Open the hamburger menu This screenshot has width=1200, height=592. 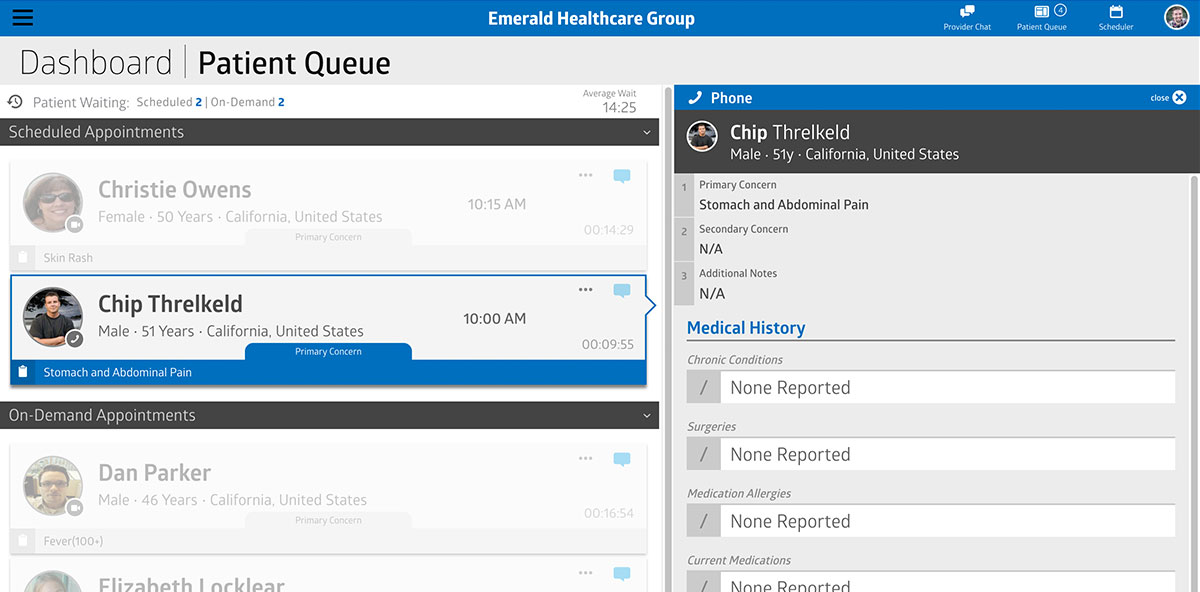point(22,18)
